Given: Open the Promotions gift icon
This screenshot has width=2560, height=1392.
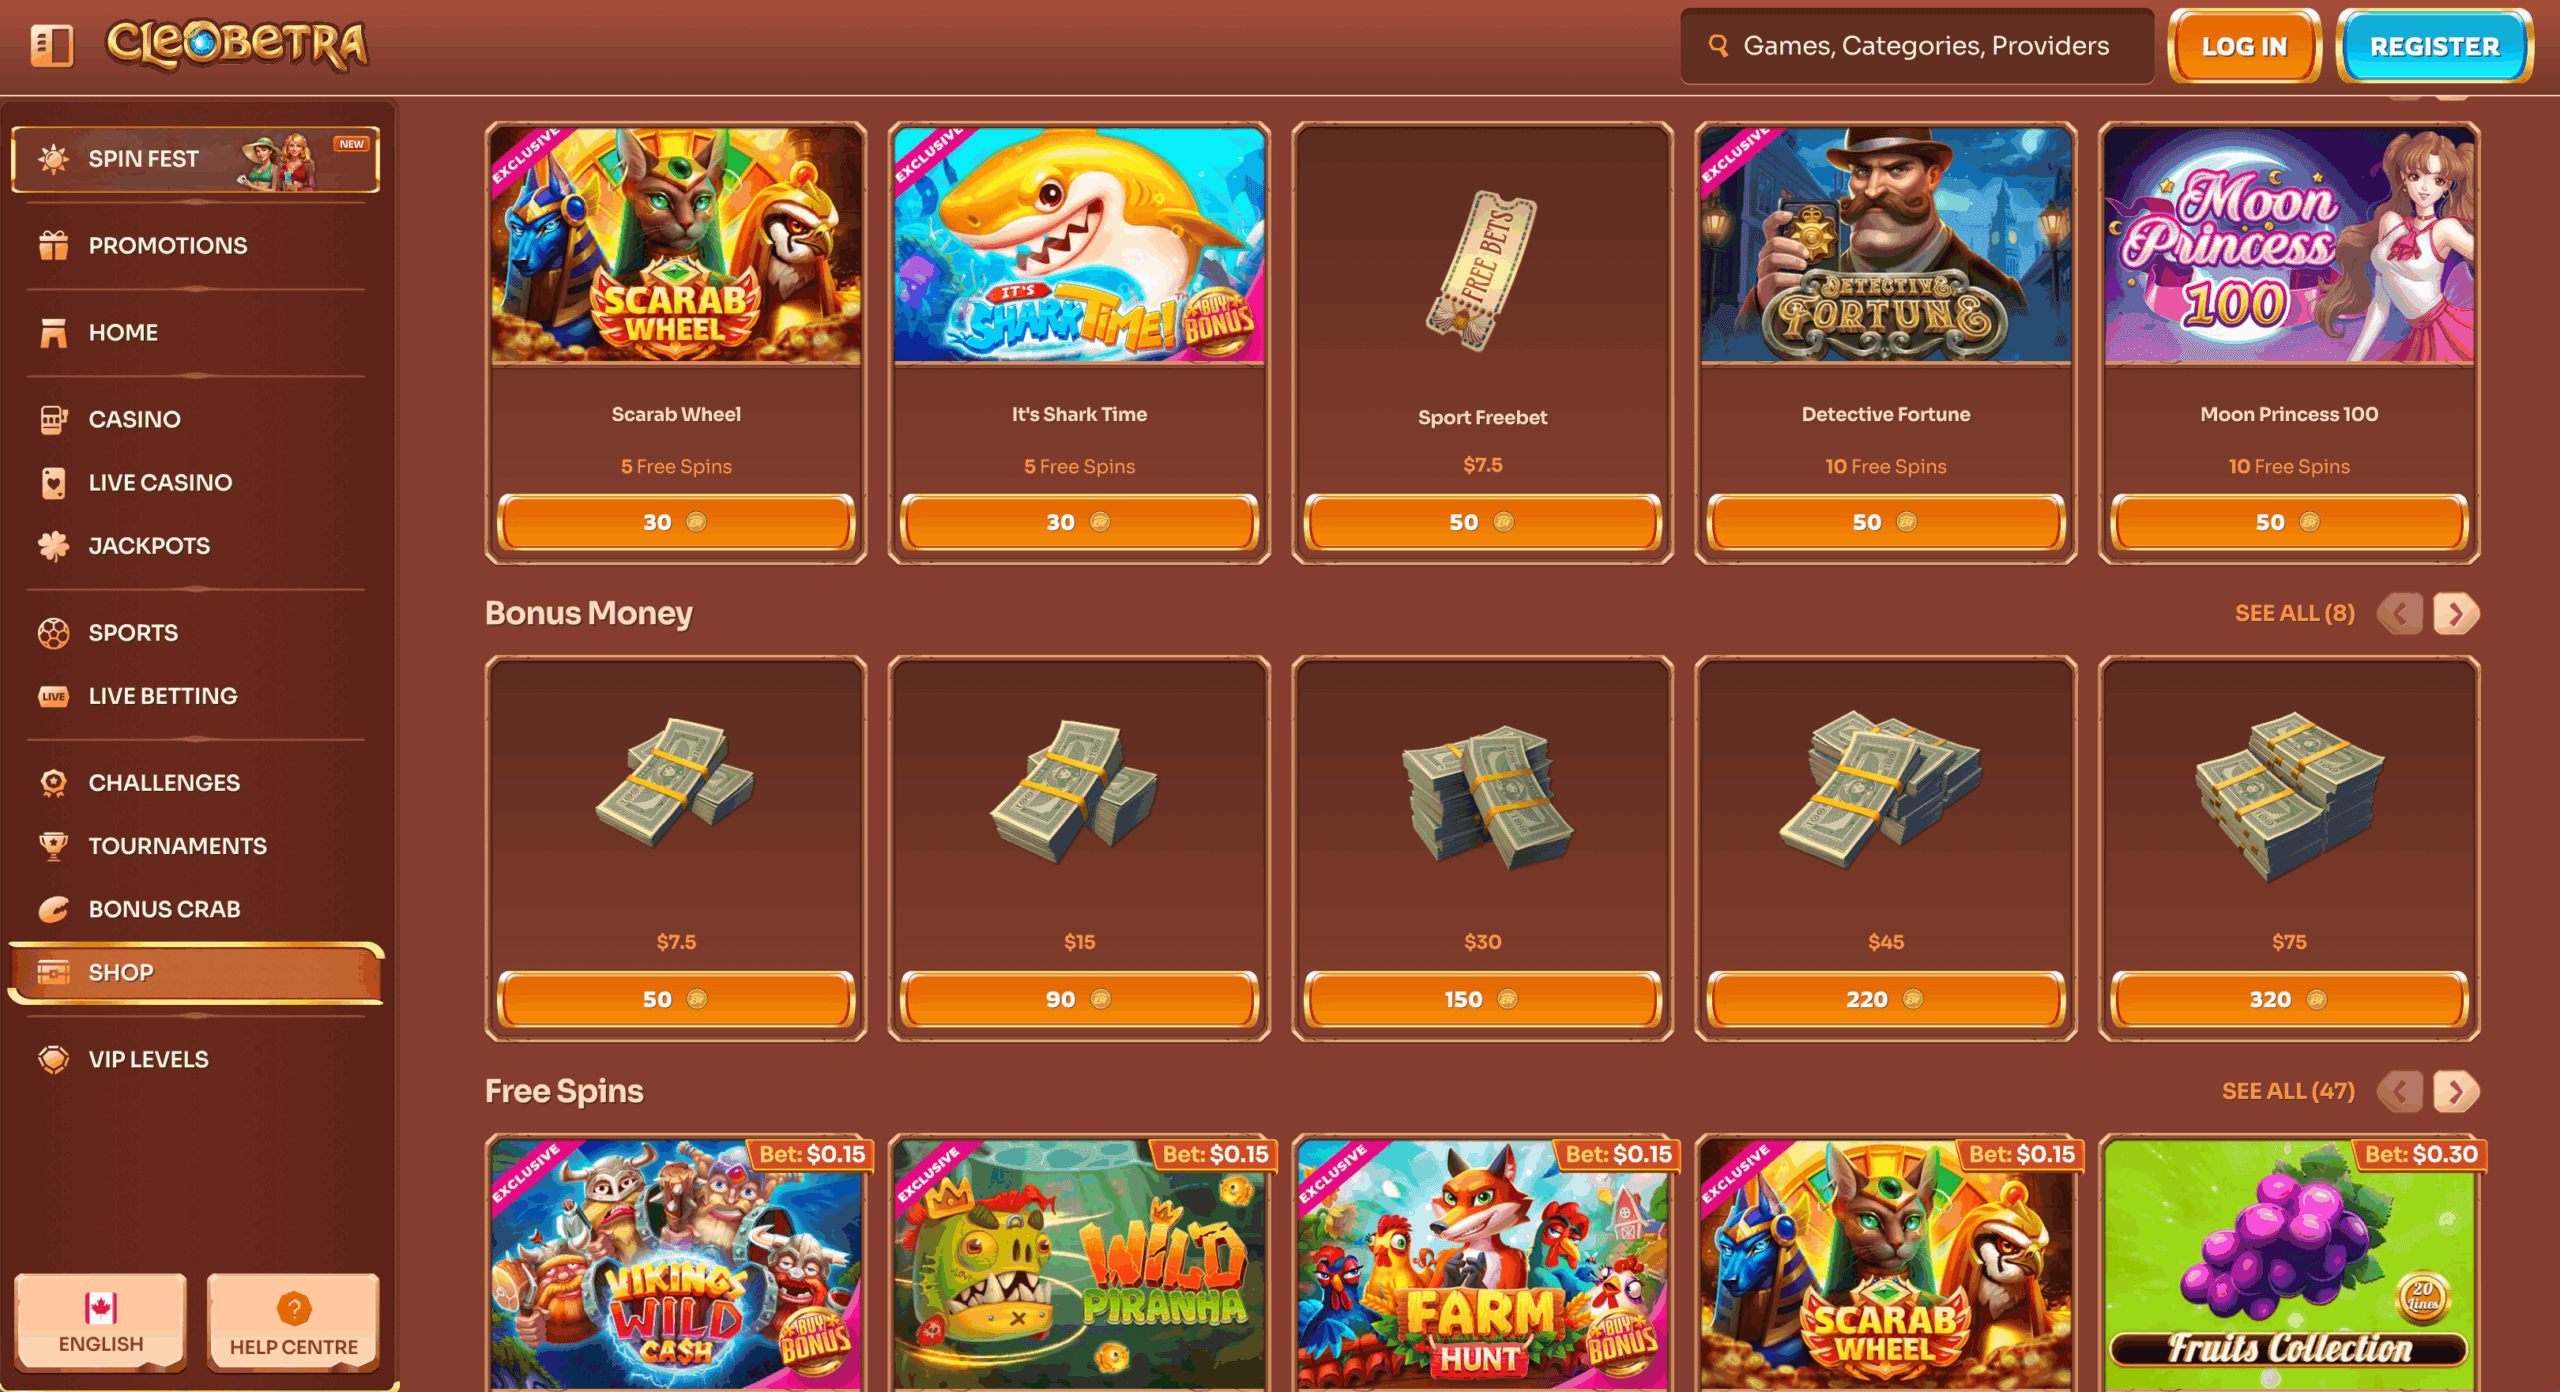Looking at the screenshot, I should coord(53,245).
